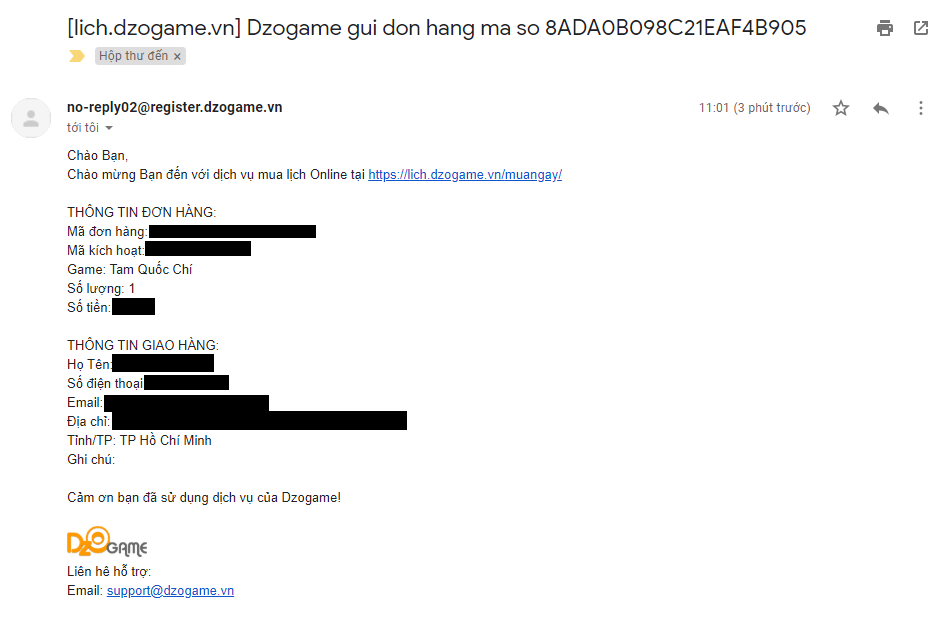The height and width of the screenshot is (623, 945).
Task: Select the Hộp thư đến label chip
Action: point(133,56)
